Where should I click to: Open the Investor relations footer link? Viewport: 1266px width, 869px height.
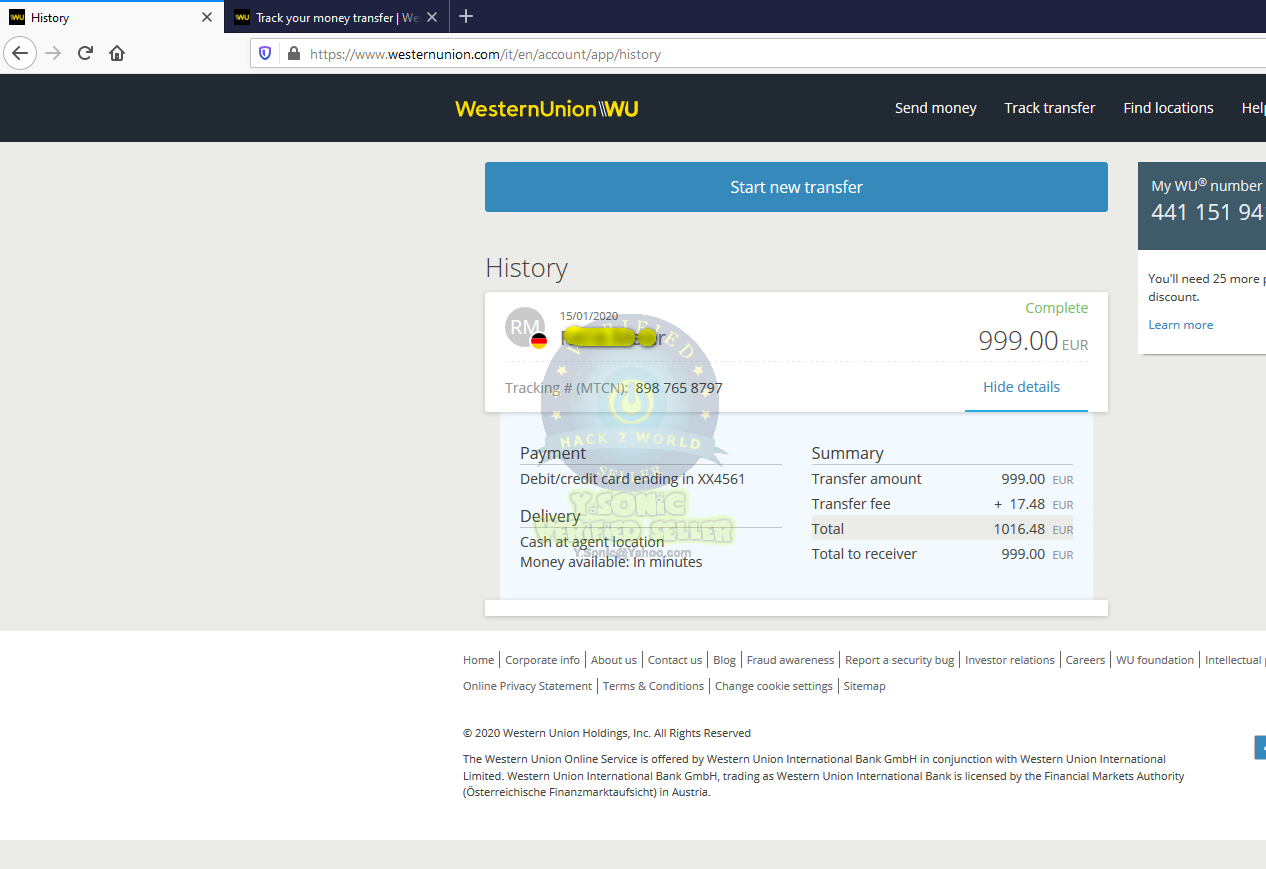click(1010, 660)
